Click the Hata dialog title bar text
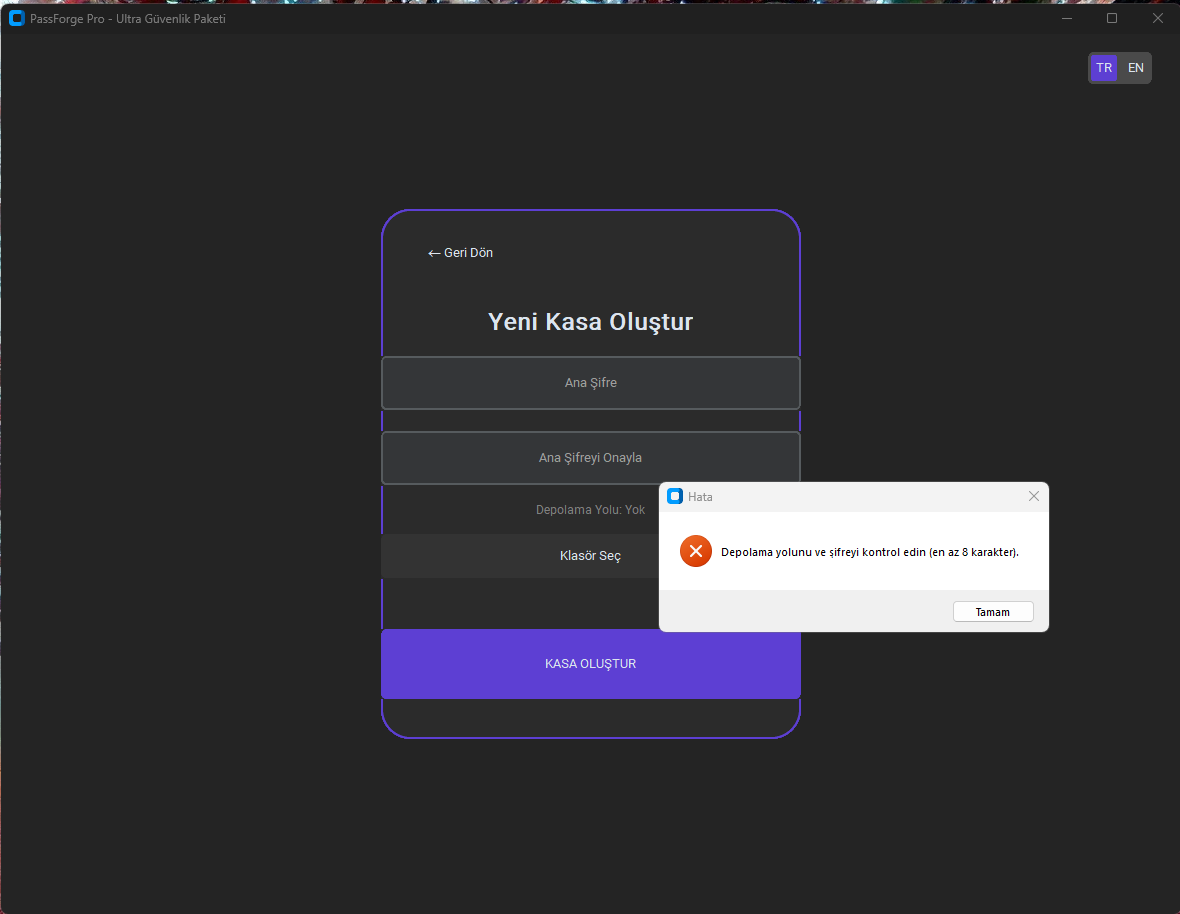 [700, 497]
